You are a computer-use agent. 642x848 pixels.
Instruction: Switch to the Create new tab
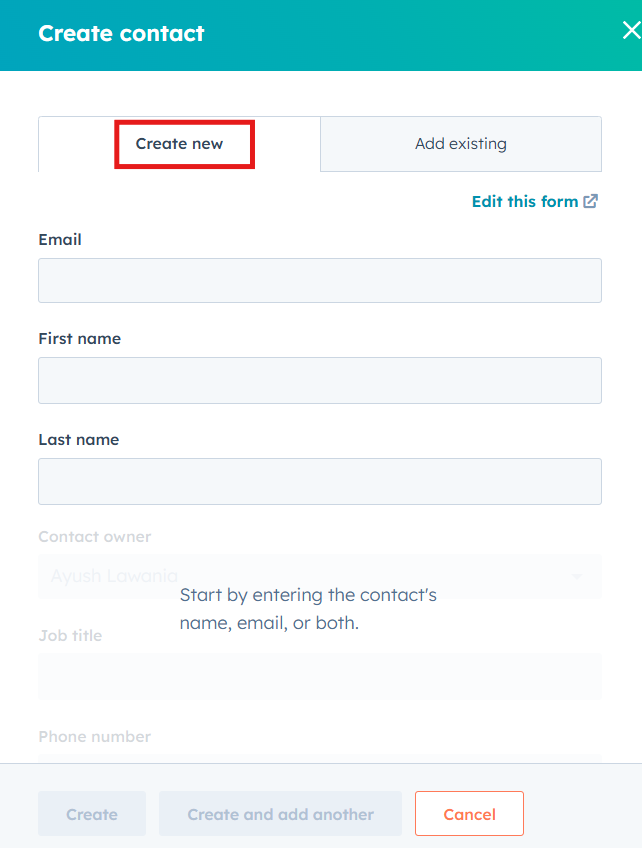coord(180,144)
